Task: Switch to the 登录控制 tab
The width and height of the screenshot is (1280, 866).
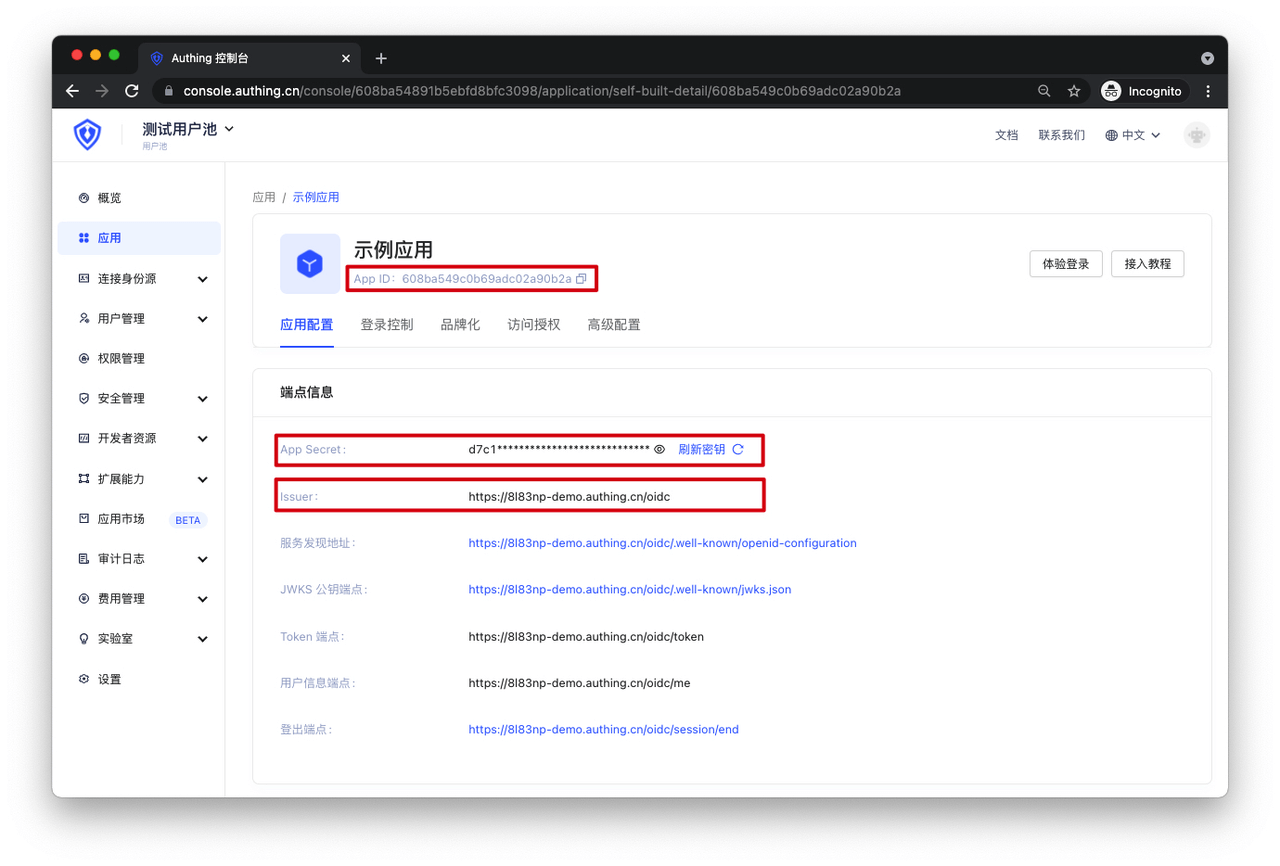Action: point(386,325)
